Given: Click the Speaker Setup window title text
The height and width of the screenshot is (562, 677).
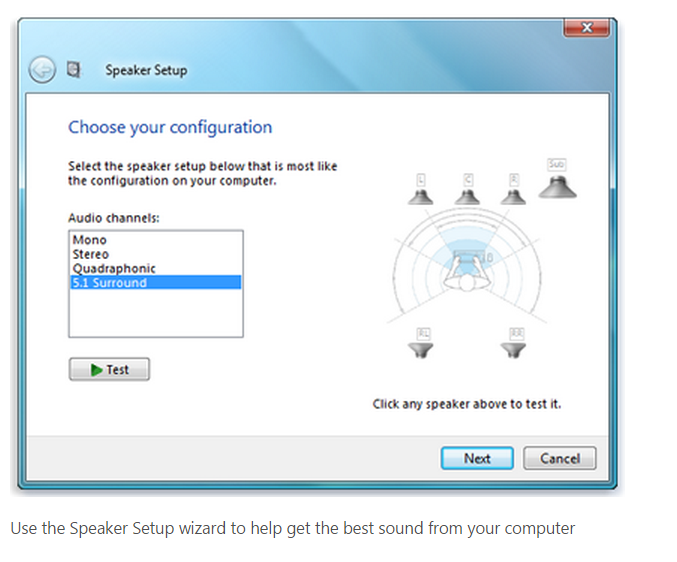Looking at the screenshot, I should [x=146, y=70].
